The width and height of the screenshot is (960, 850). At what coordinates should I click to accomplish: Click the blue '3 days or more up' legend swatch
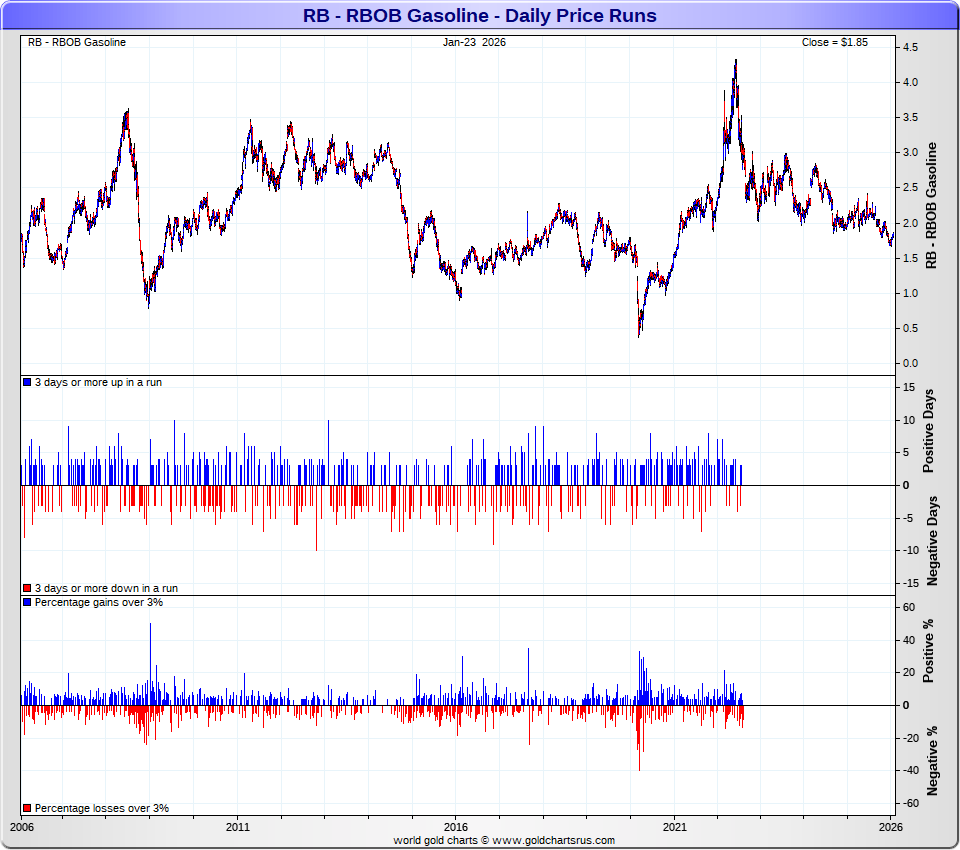pyautogui.click(x=27, y=383)
